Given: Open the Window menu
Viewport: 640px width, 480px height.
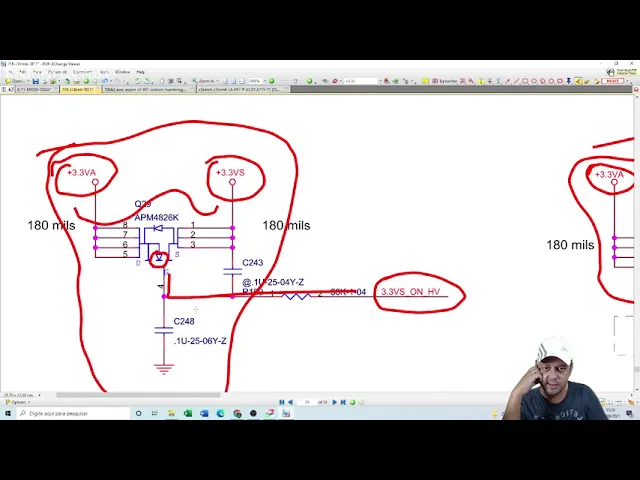Looking at the screenshot, I should coord(122,72).
